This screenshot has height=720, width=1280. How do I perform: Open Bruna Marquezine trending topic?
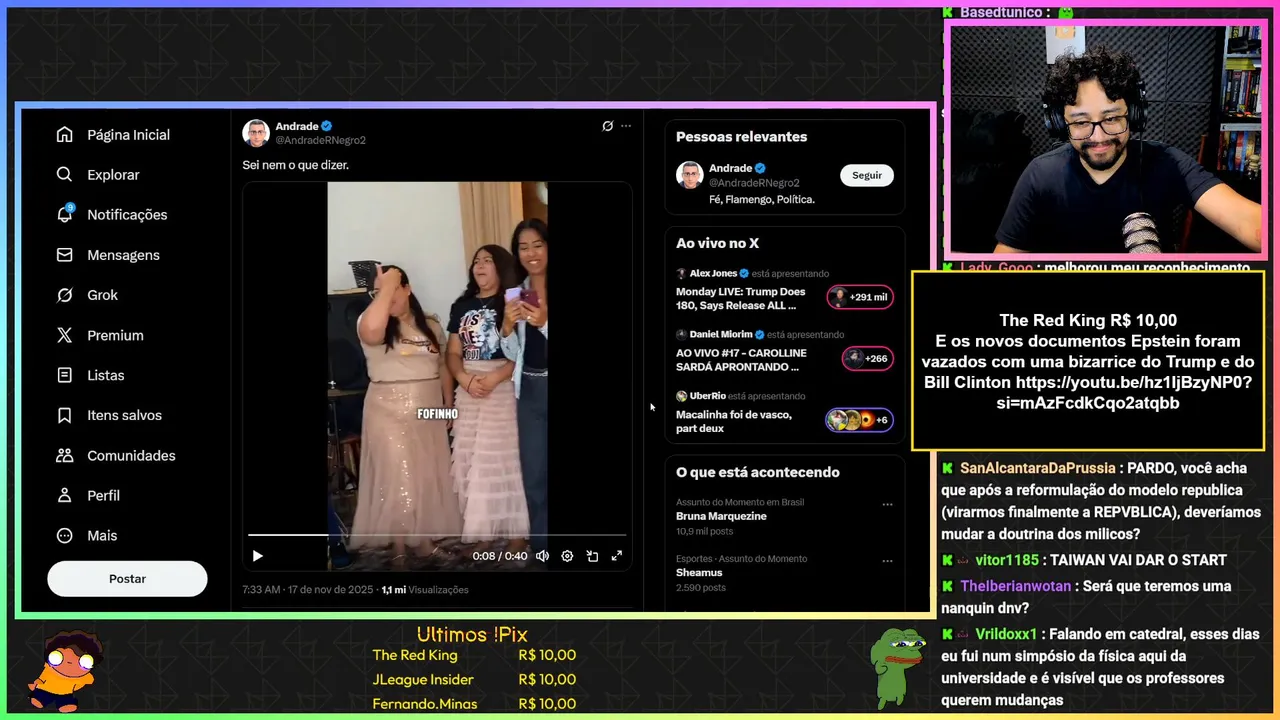click(x=721, y=516)
